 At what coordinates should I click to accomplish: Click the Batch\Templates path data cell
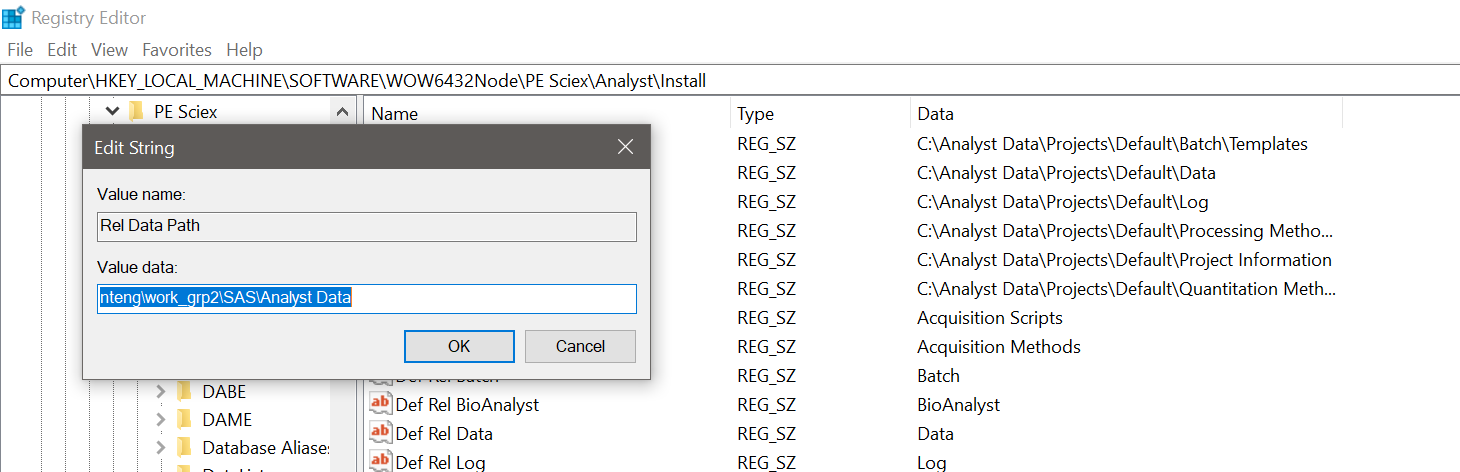pos(1112,144)
